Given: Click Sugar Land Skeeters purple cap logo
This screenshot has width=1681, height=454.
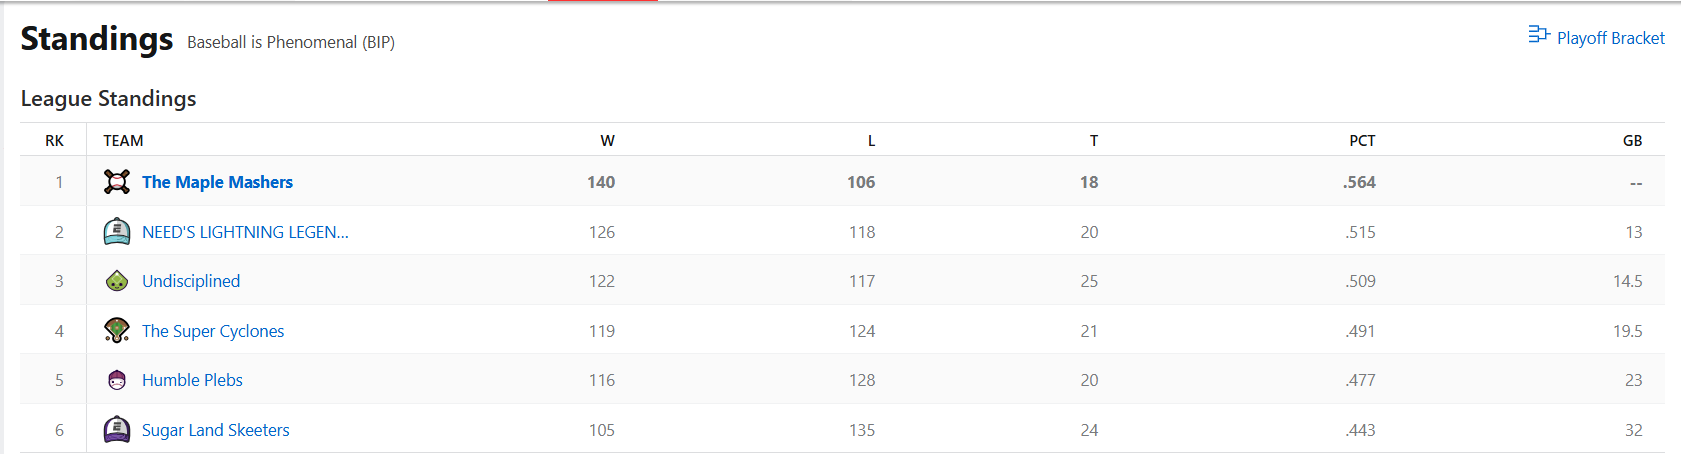Looking at the screenshot, I should (x=117, y=430).
